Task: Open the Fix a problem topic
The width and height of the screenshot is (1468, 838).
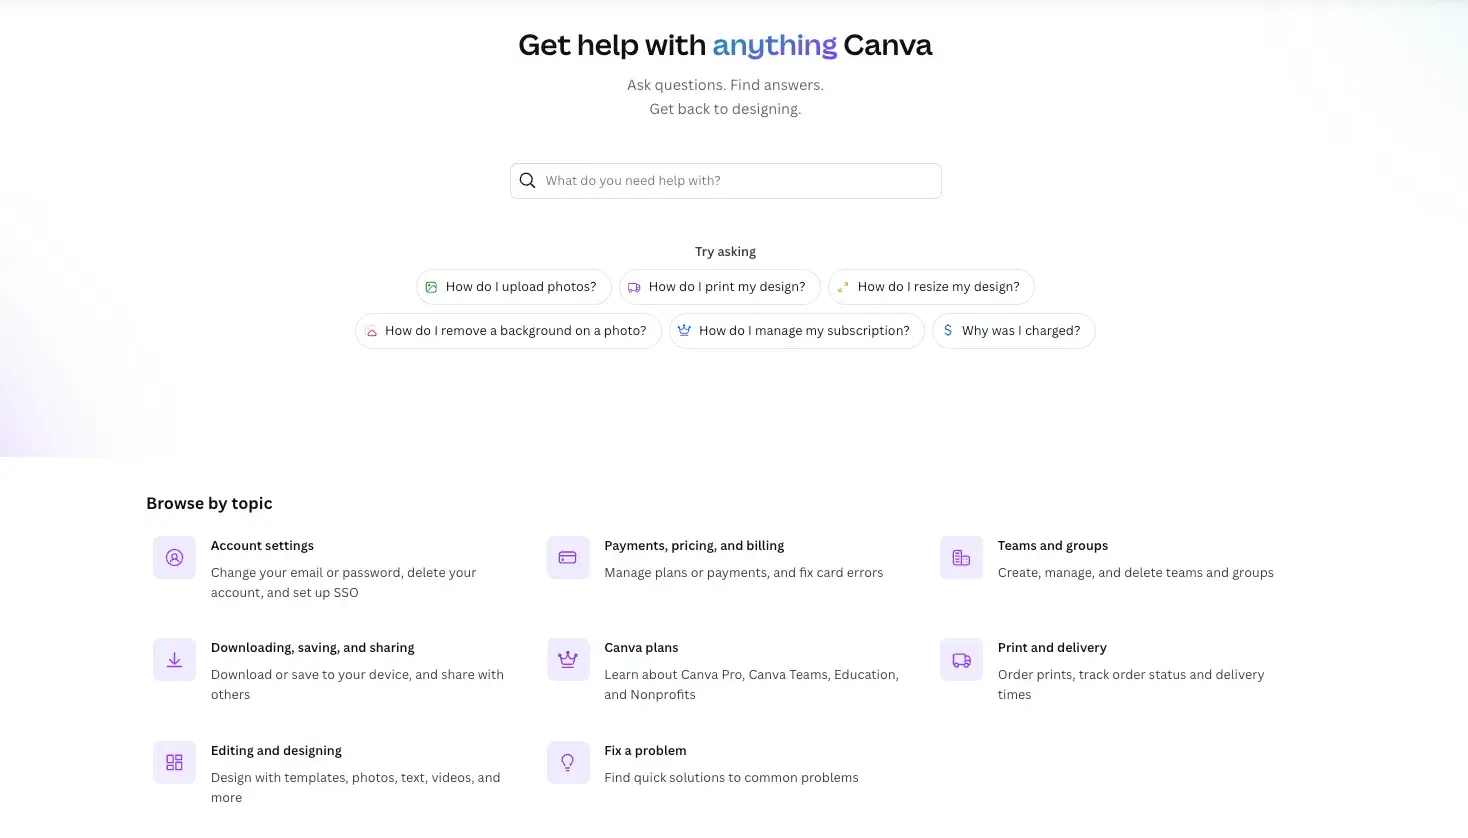Action: coord(645,750)
